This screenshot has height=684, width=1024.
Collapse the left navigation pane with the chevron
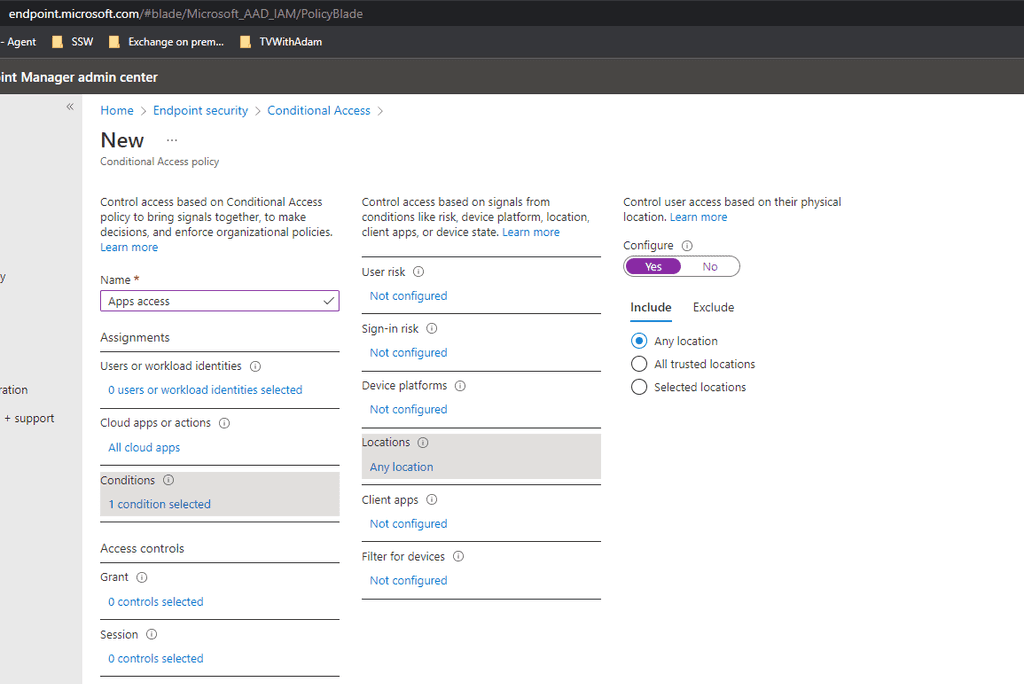click(x=69, y=106)
